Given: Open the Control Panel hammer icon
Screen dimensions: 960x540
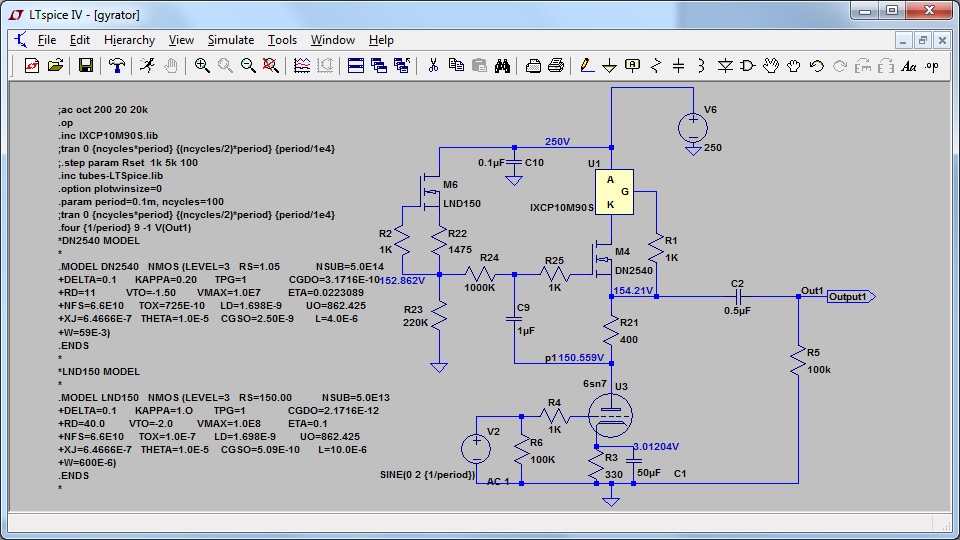Looking at the screenshot, I should click(x=116, y=66).
